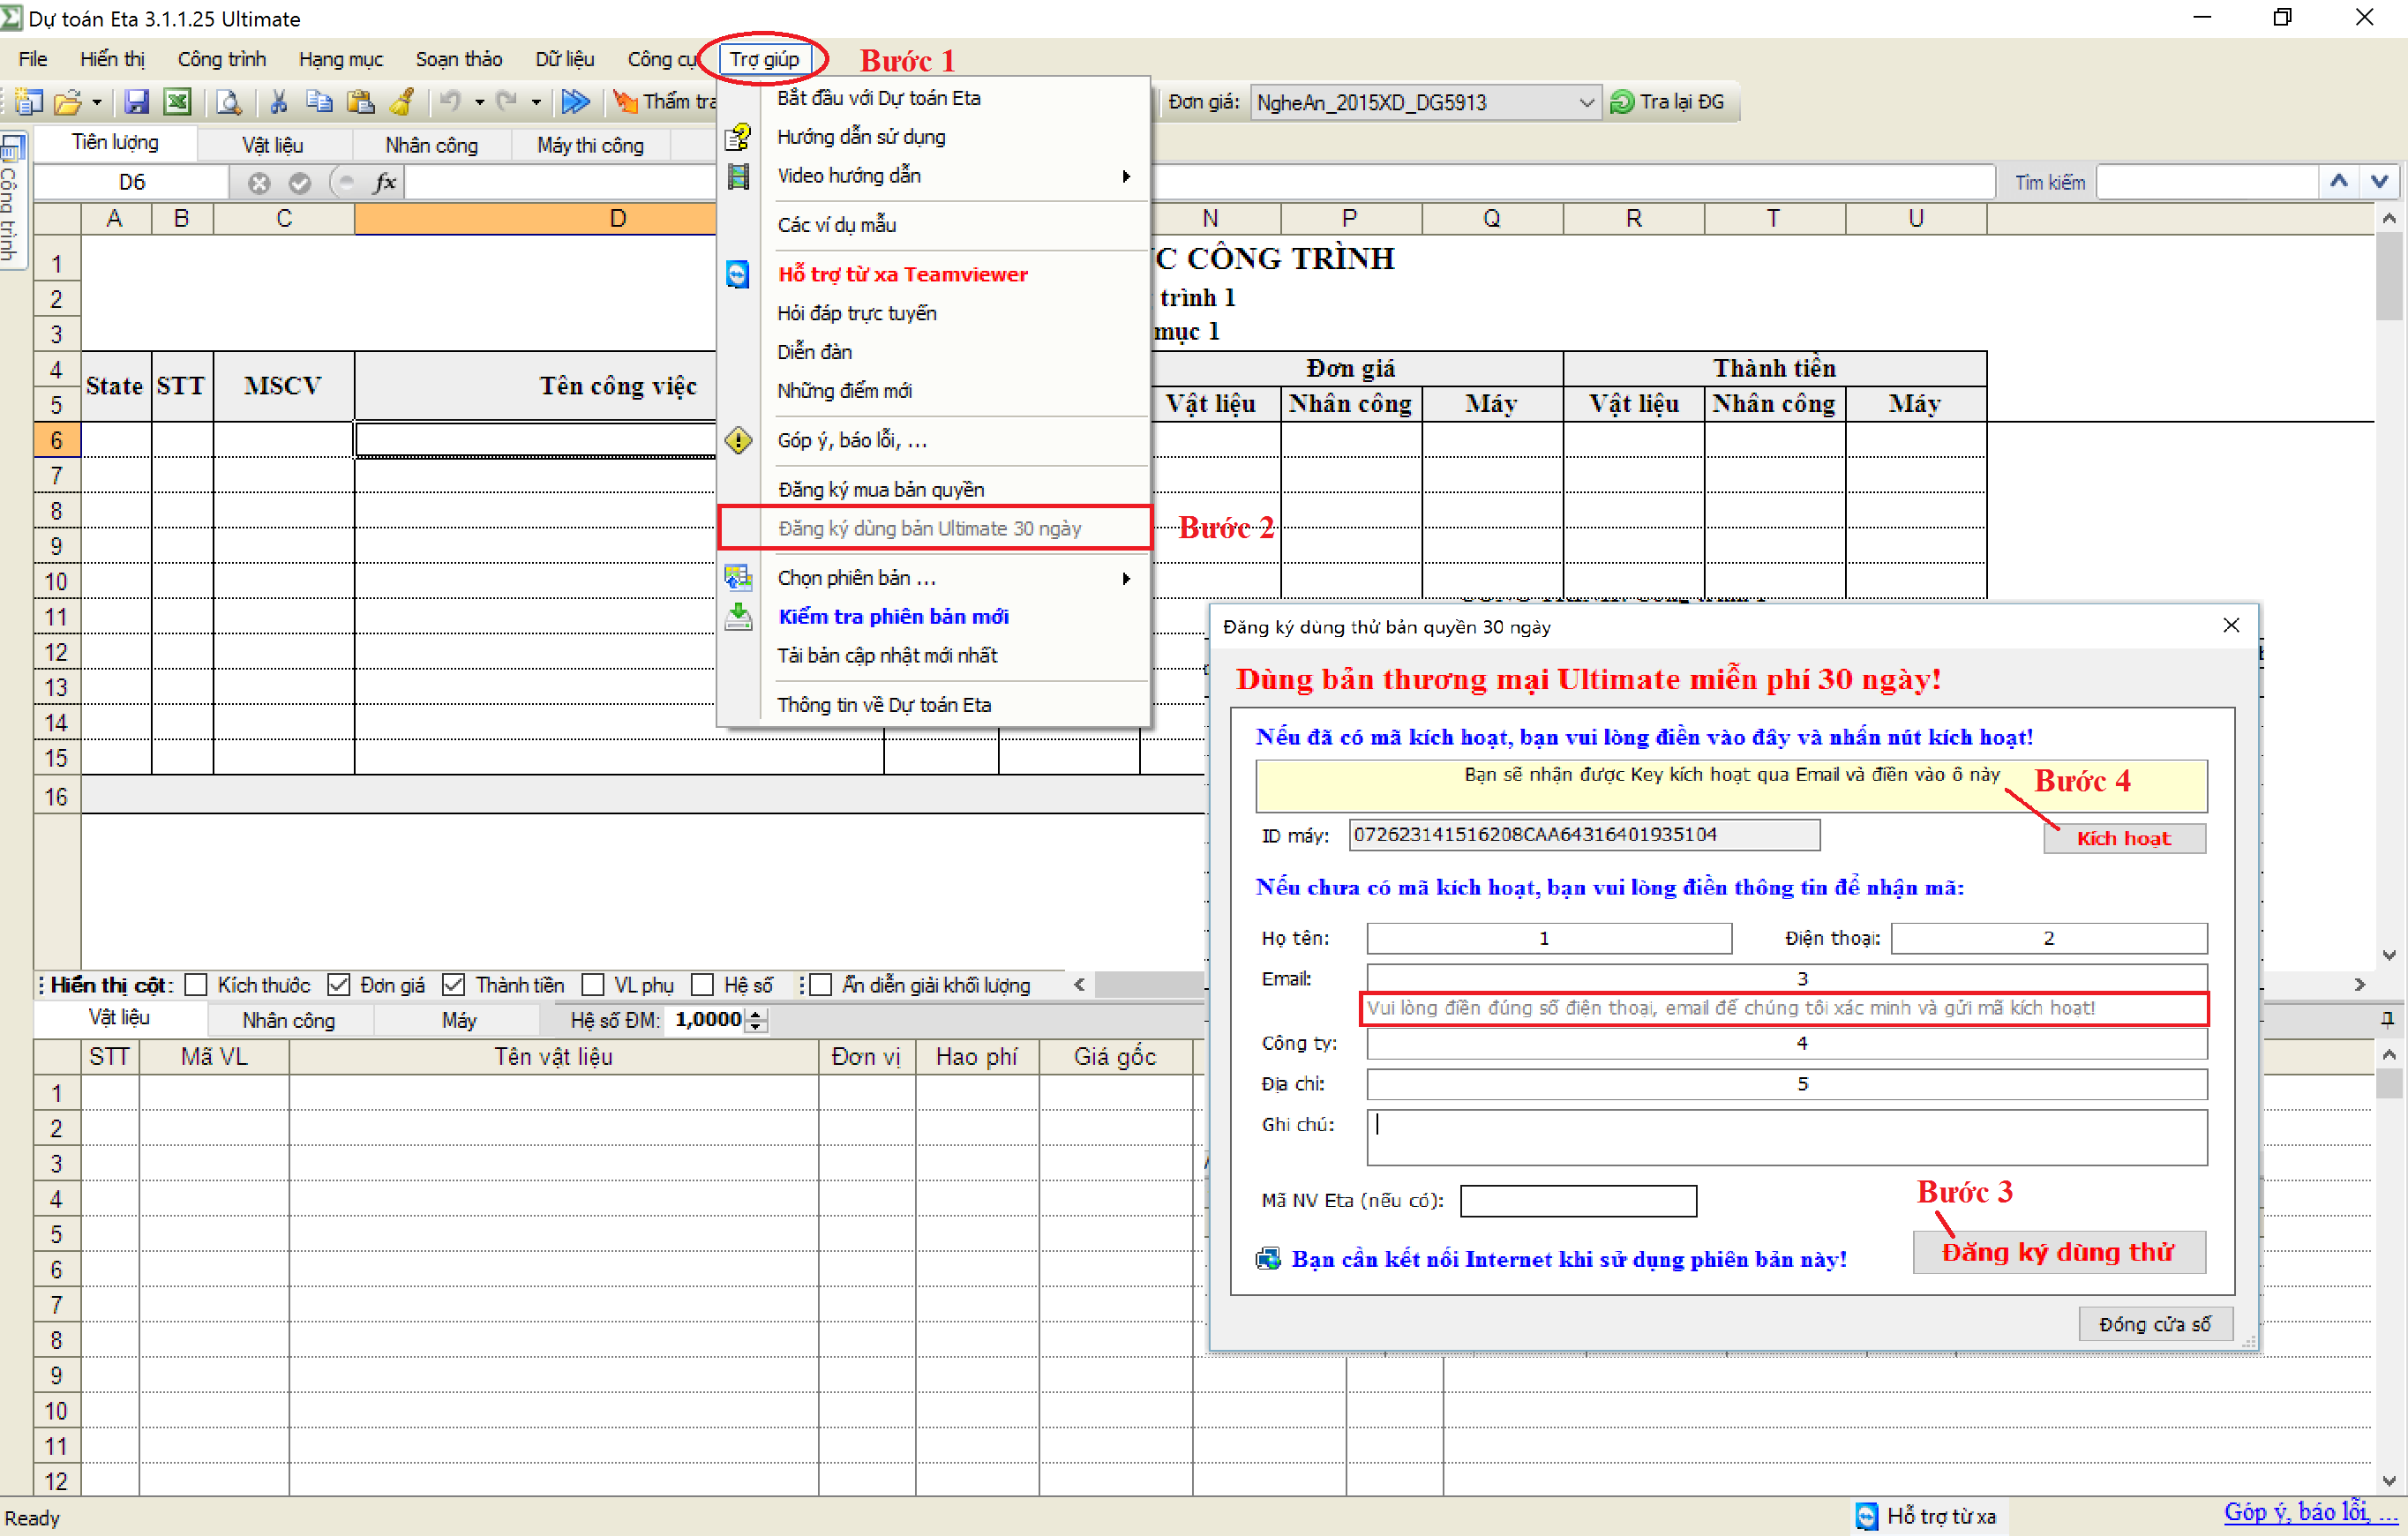
Task: Click the Teamviewer icon in Trợ giúp menu
Action: point(738,274)
